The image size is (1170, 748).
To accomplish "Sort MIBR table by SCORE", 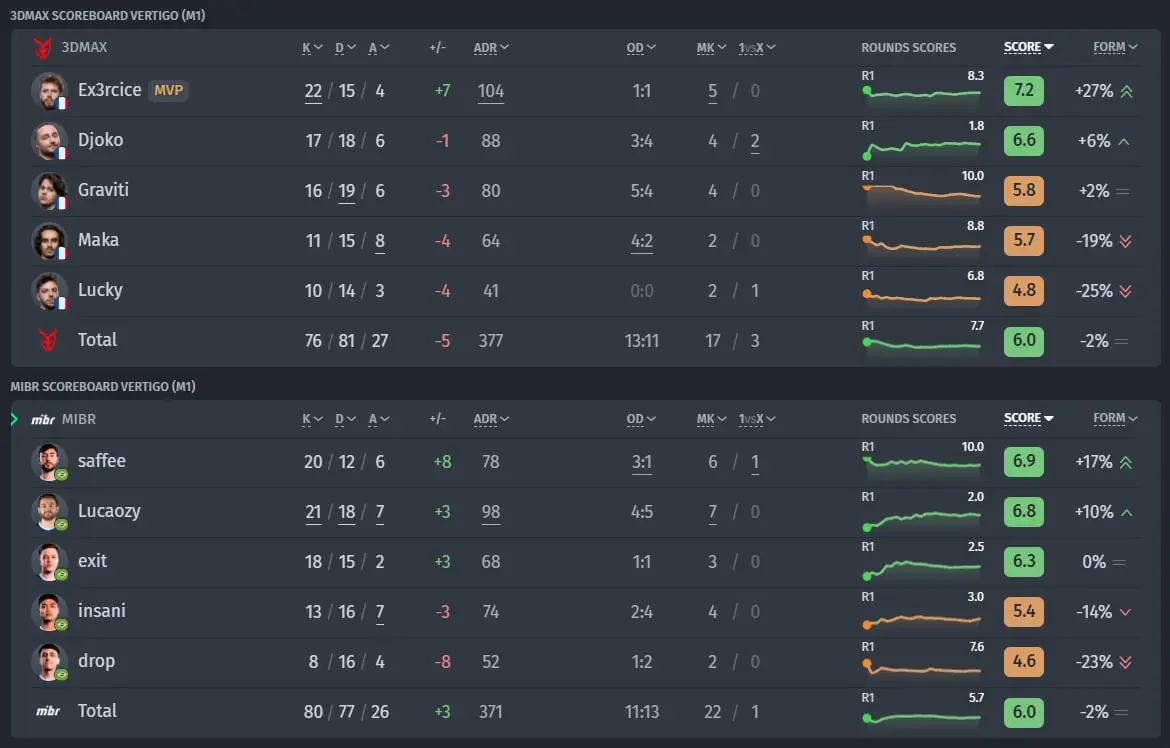I will tap(1028, 418).
